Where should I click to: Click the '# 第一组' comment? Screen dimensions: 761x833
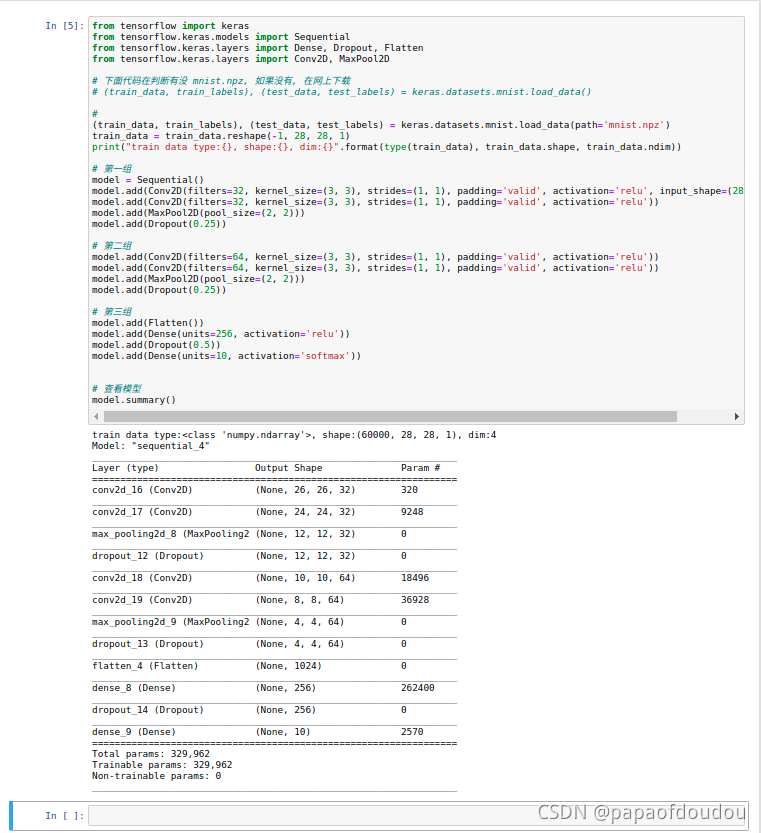112,169
